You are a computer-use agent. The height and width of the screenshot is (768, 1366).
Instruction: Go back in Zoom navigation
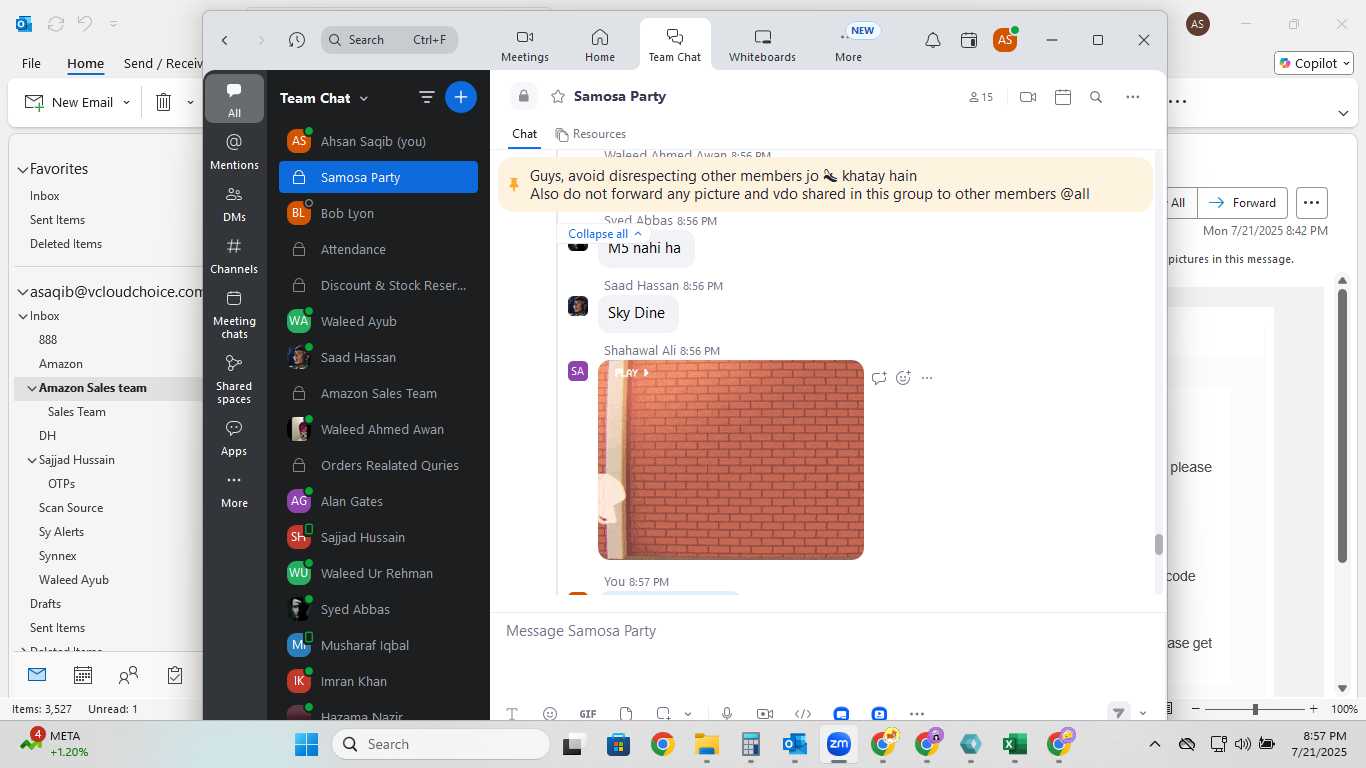[x=225, y=40]
